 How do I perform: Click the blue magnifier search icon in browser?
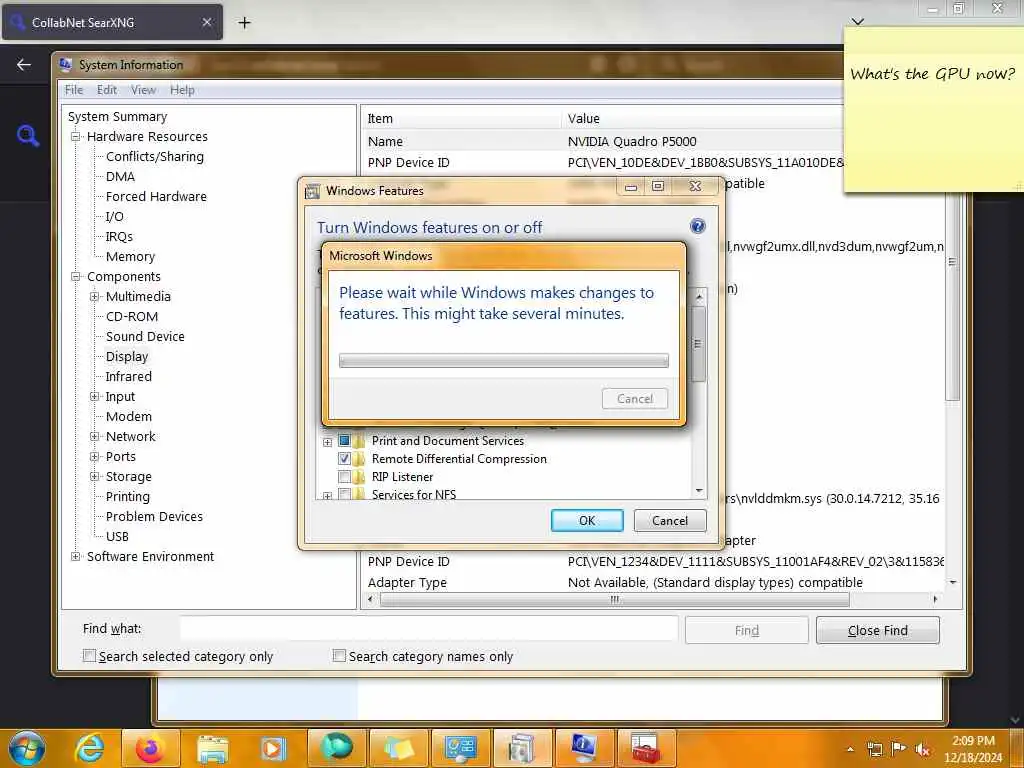[x=27, y=135]
